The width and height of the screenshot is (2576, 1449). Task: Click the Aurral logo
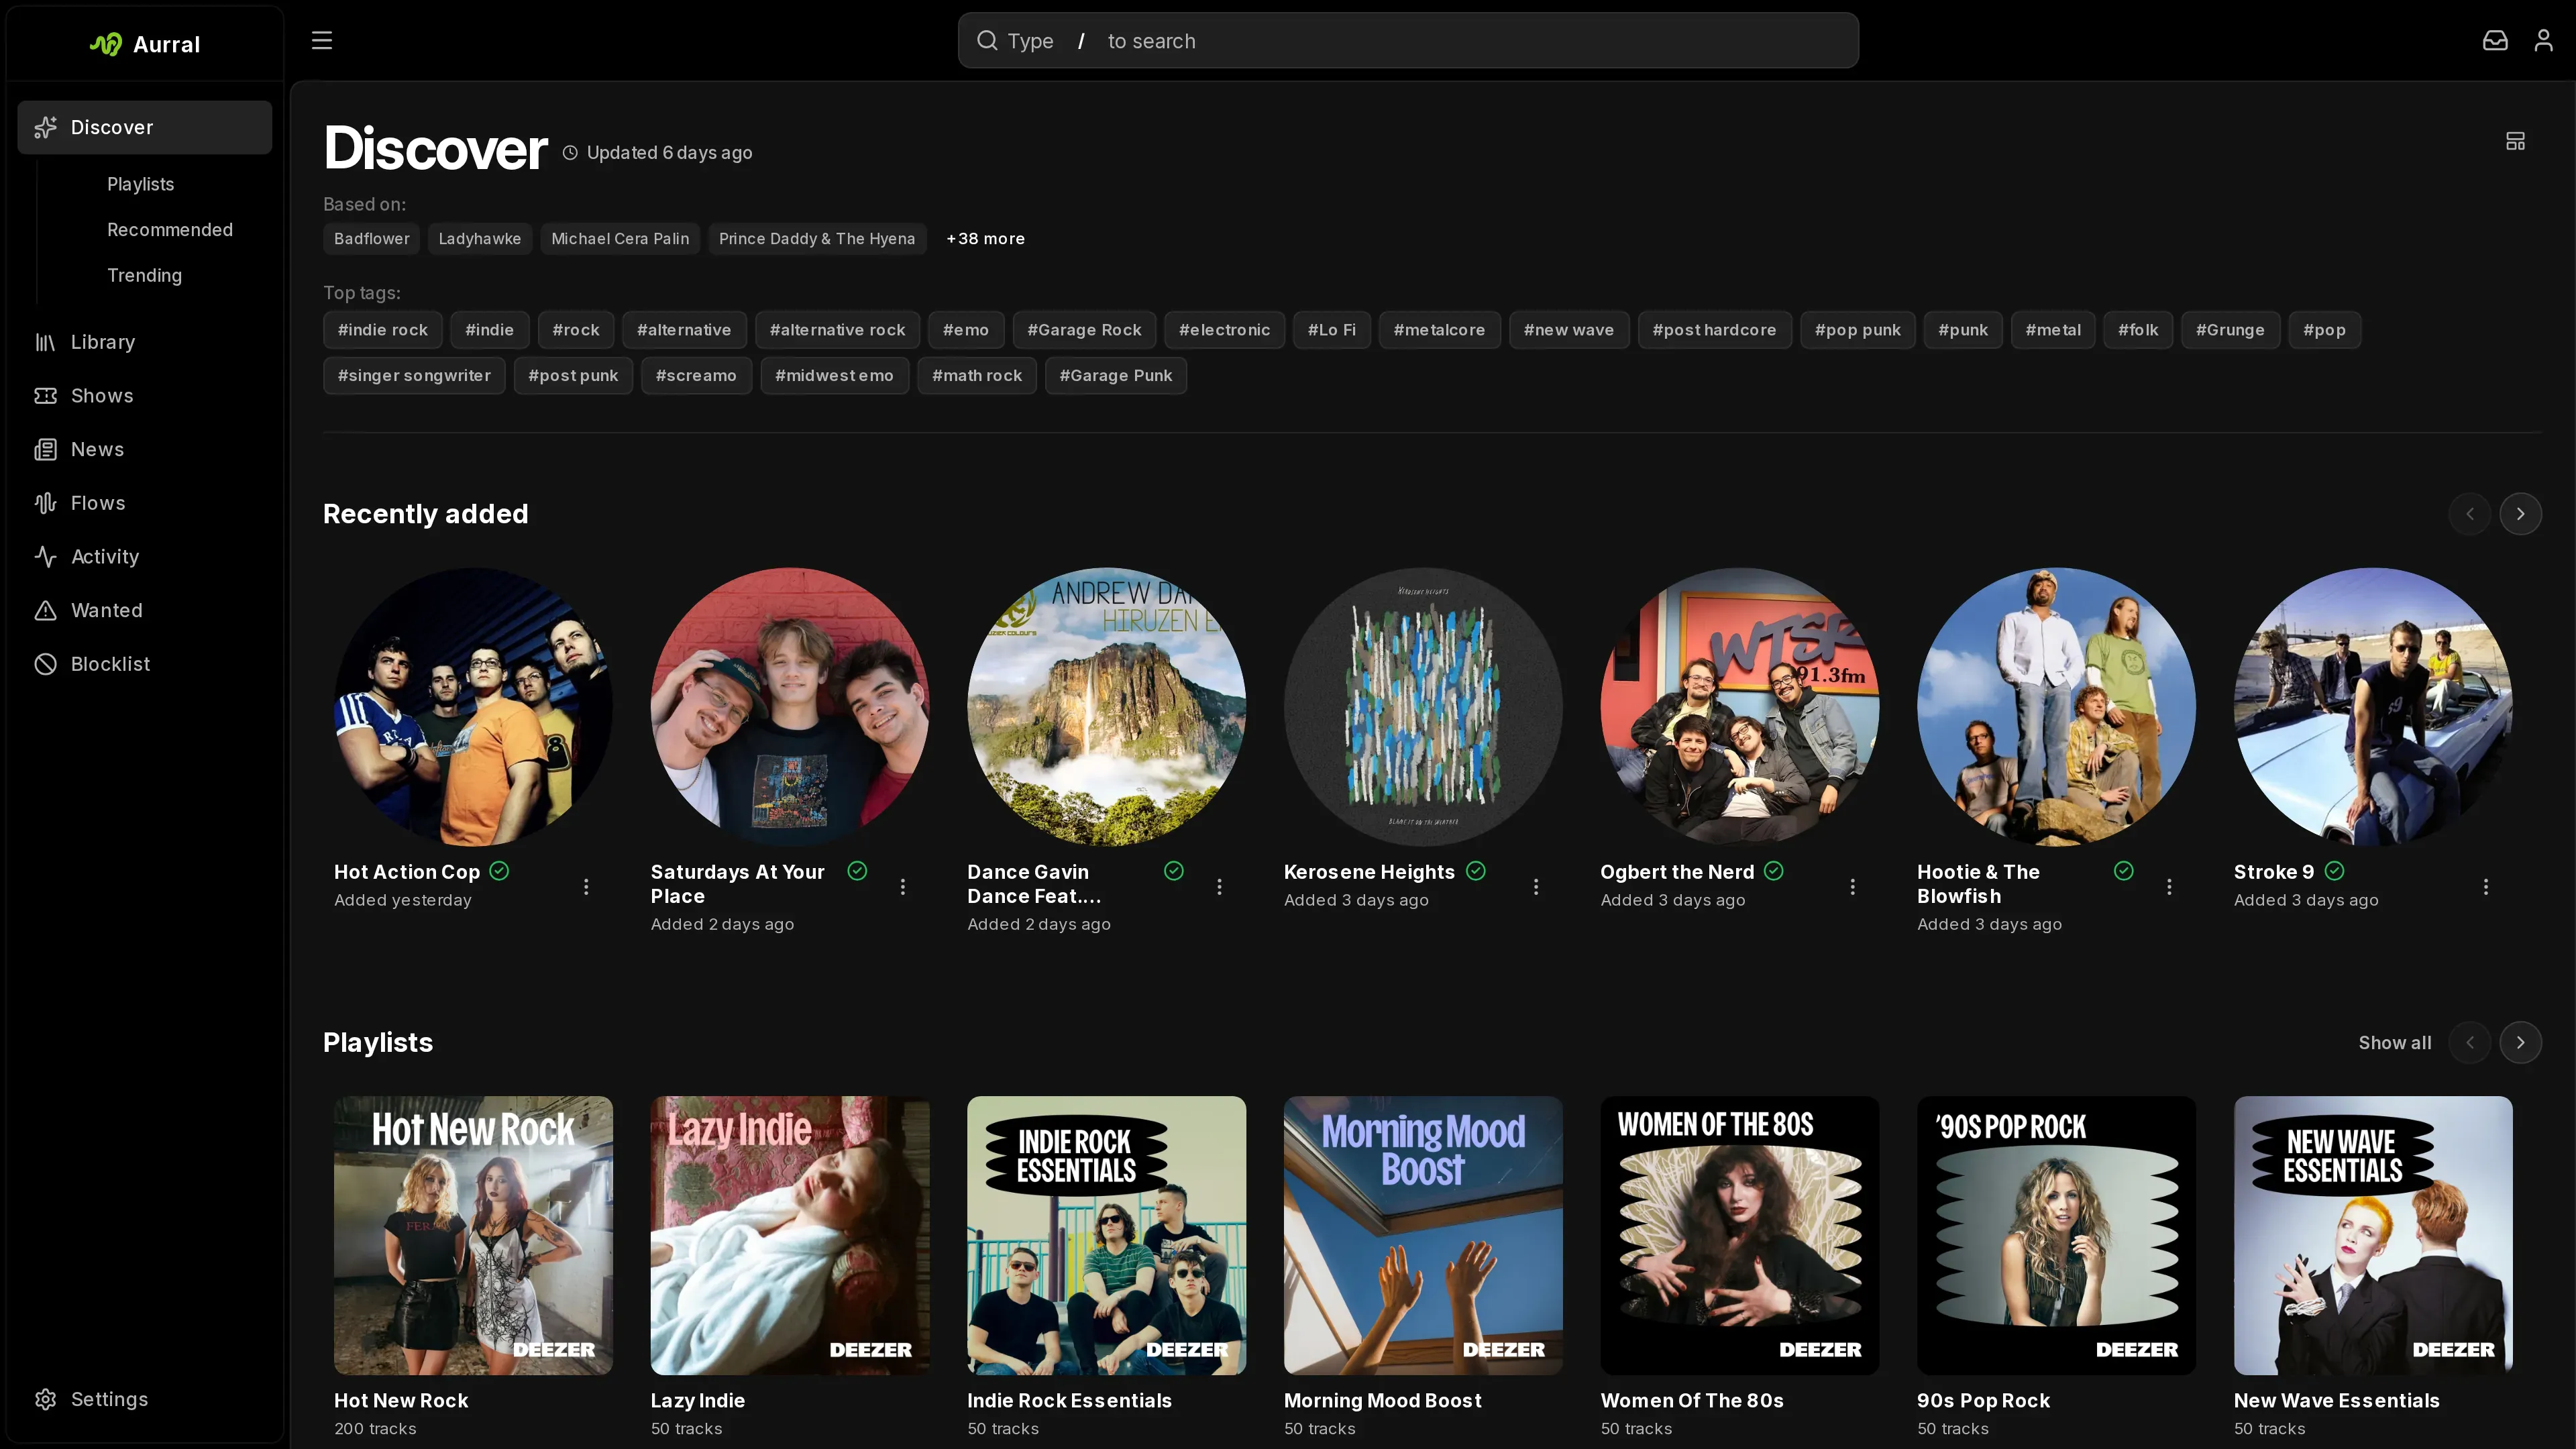click(145, 44)
